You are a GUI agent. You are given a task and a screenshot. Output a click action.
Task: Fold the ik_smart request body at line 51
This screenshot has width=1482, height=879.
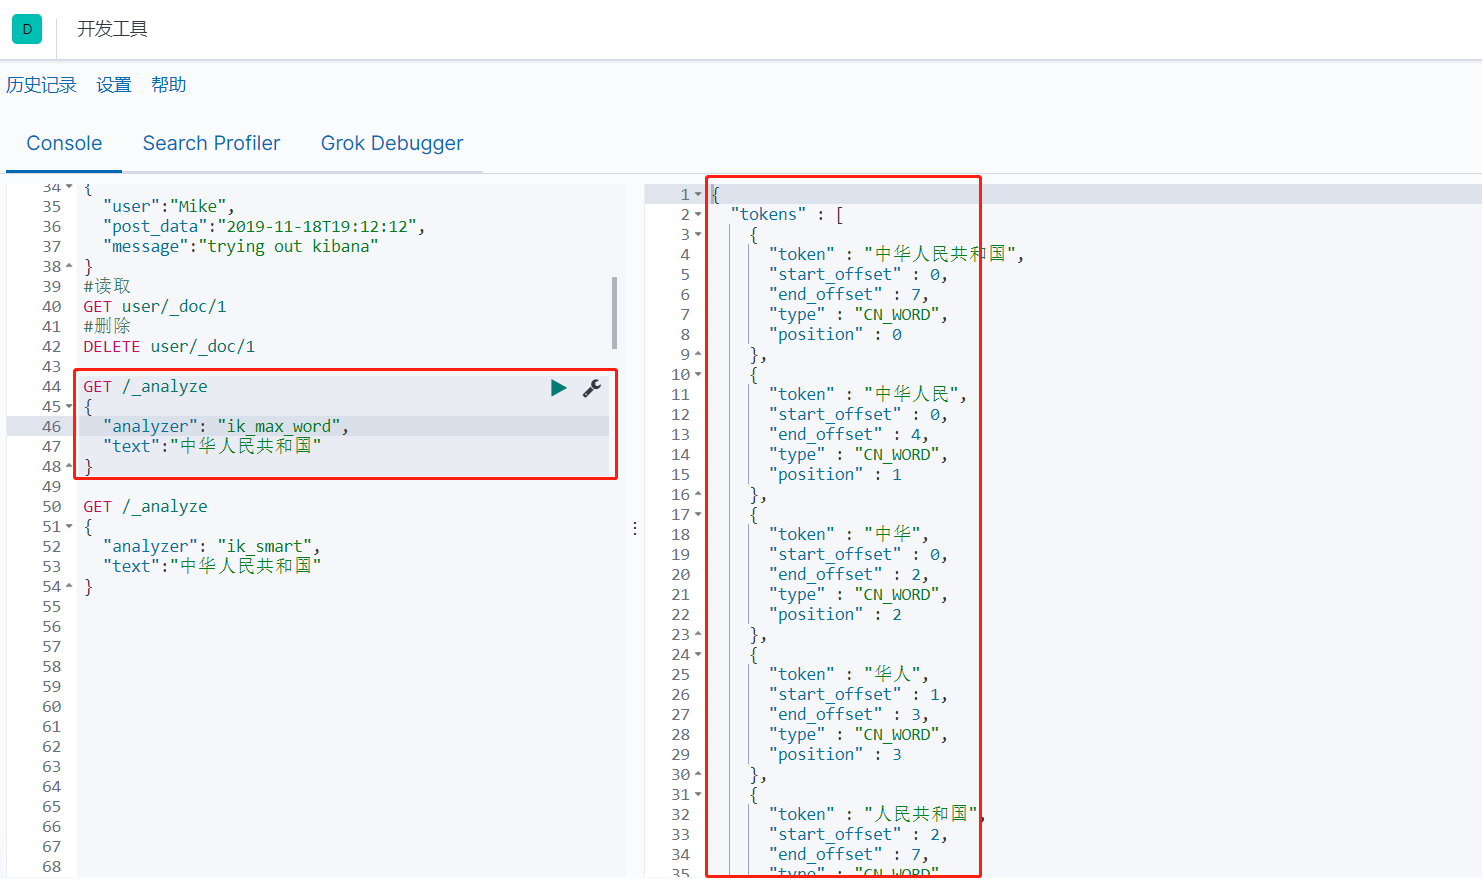click(70, 526)
